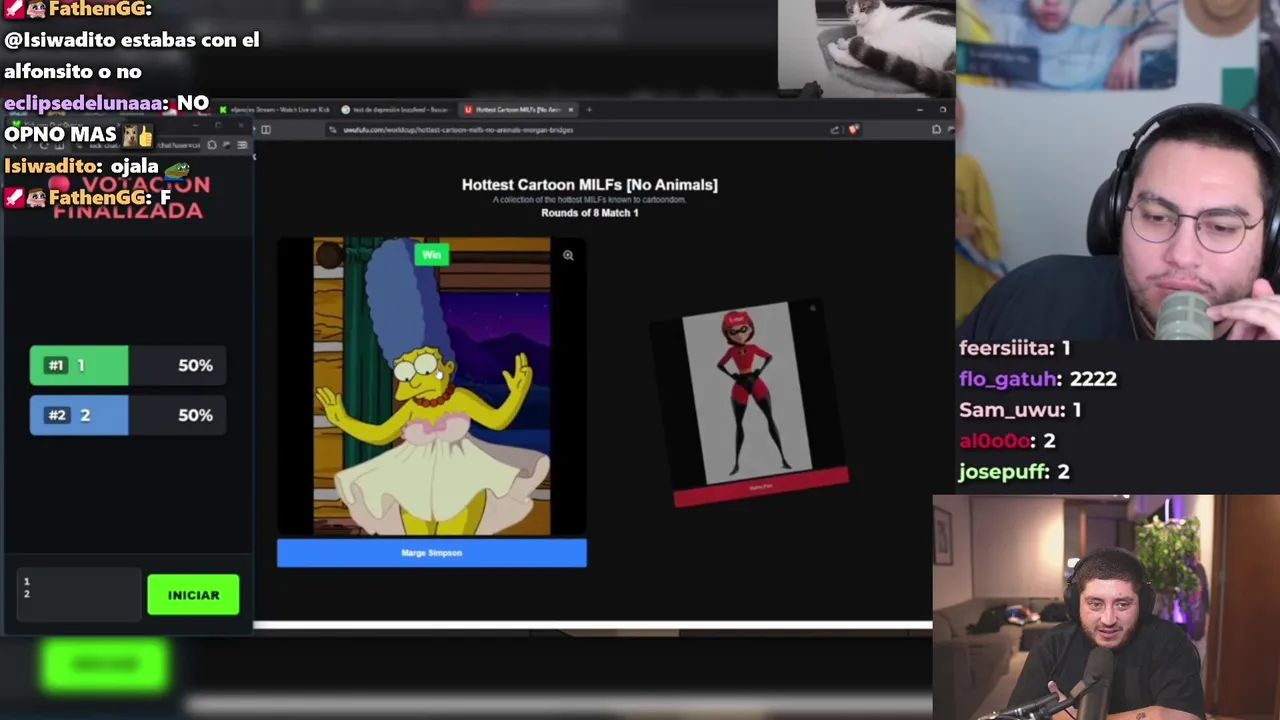Open a new browser tab with plus
Viewport: 1280px width, 720px height.
coord(589,109)
